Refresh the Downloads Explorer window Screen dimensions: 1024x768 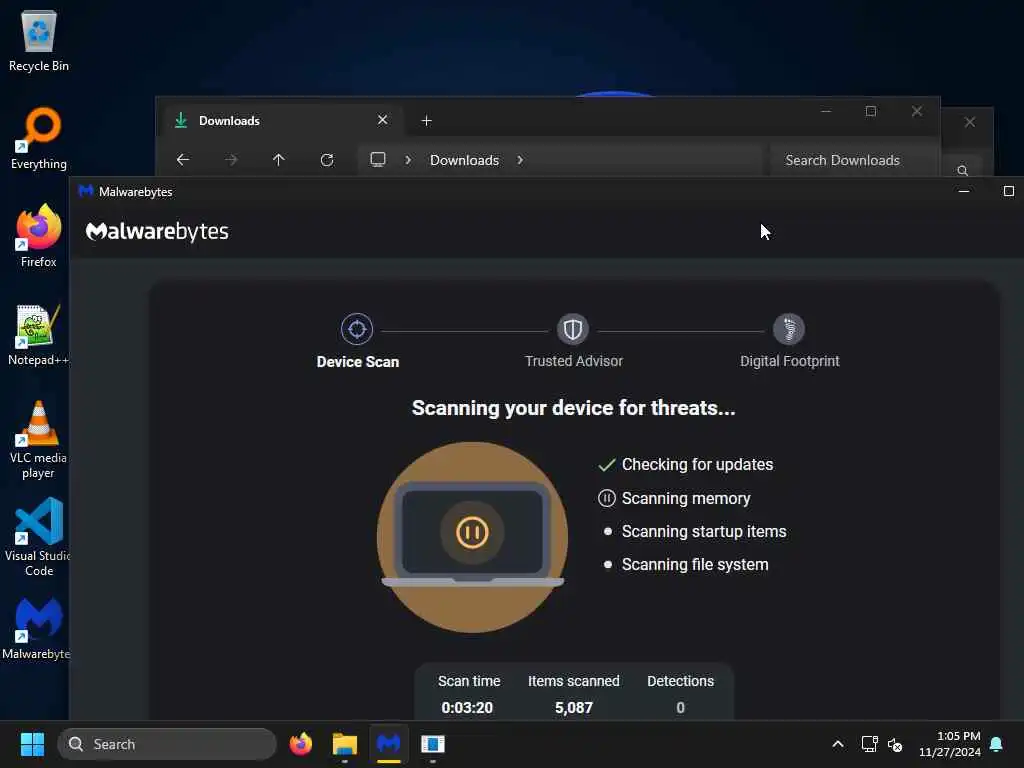coord(327,159)
